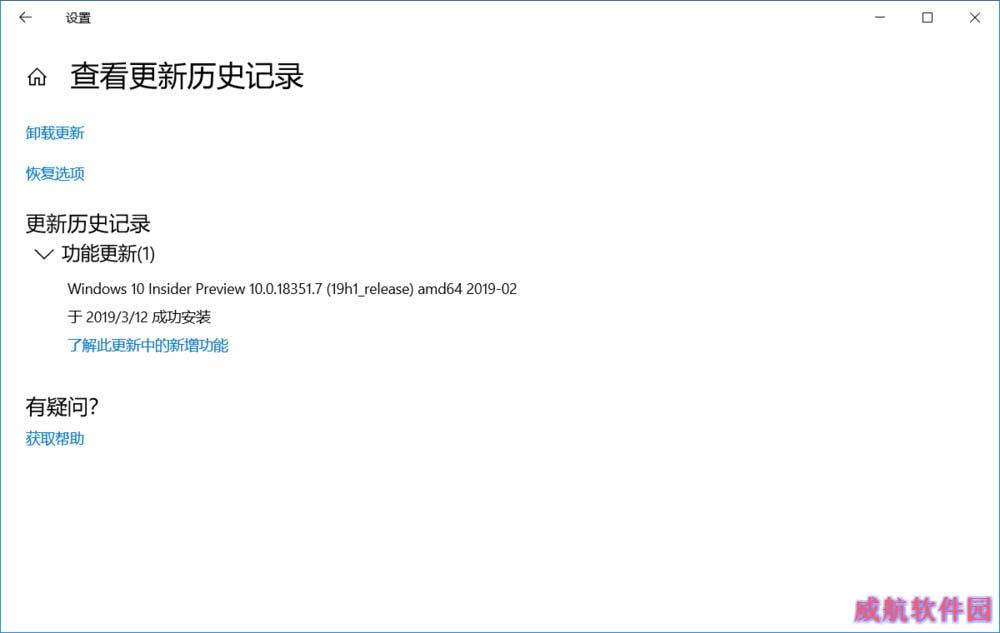Click the 有疑问? heading
Image resolution: width=1000 pixels, height=633 pixels.
pos(62,407)
